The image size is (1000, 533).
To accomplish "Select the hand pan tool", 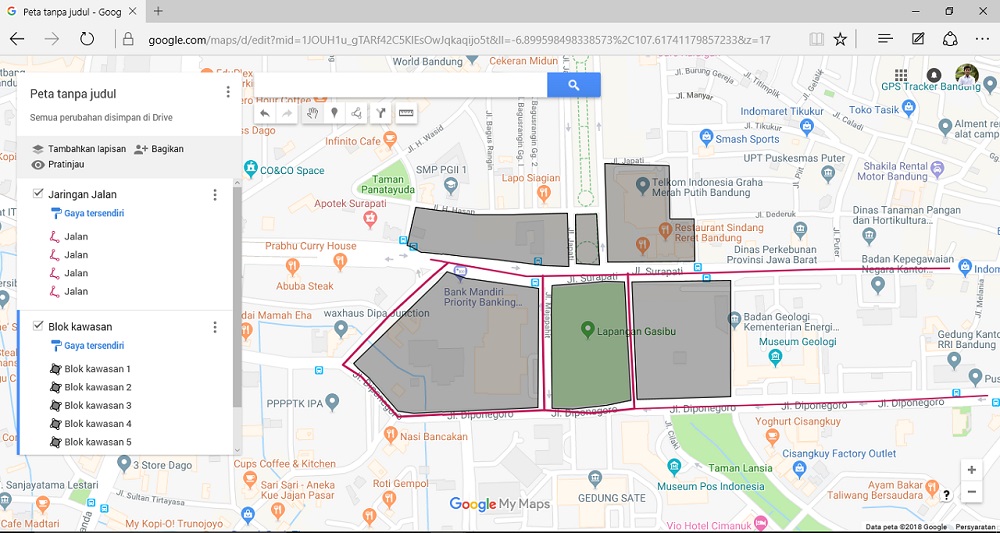I will (312, 113).
